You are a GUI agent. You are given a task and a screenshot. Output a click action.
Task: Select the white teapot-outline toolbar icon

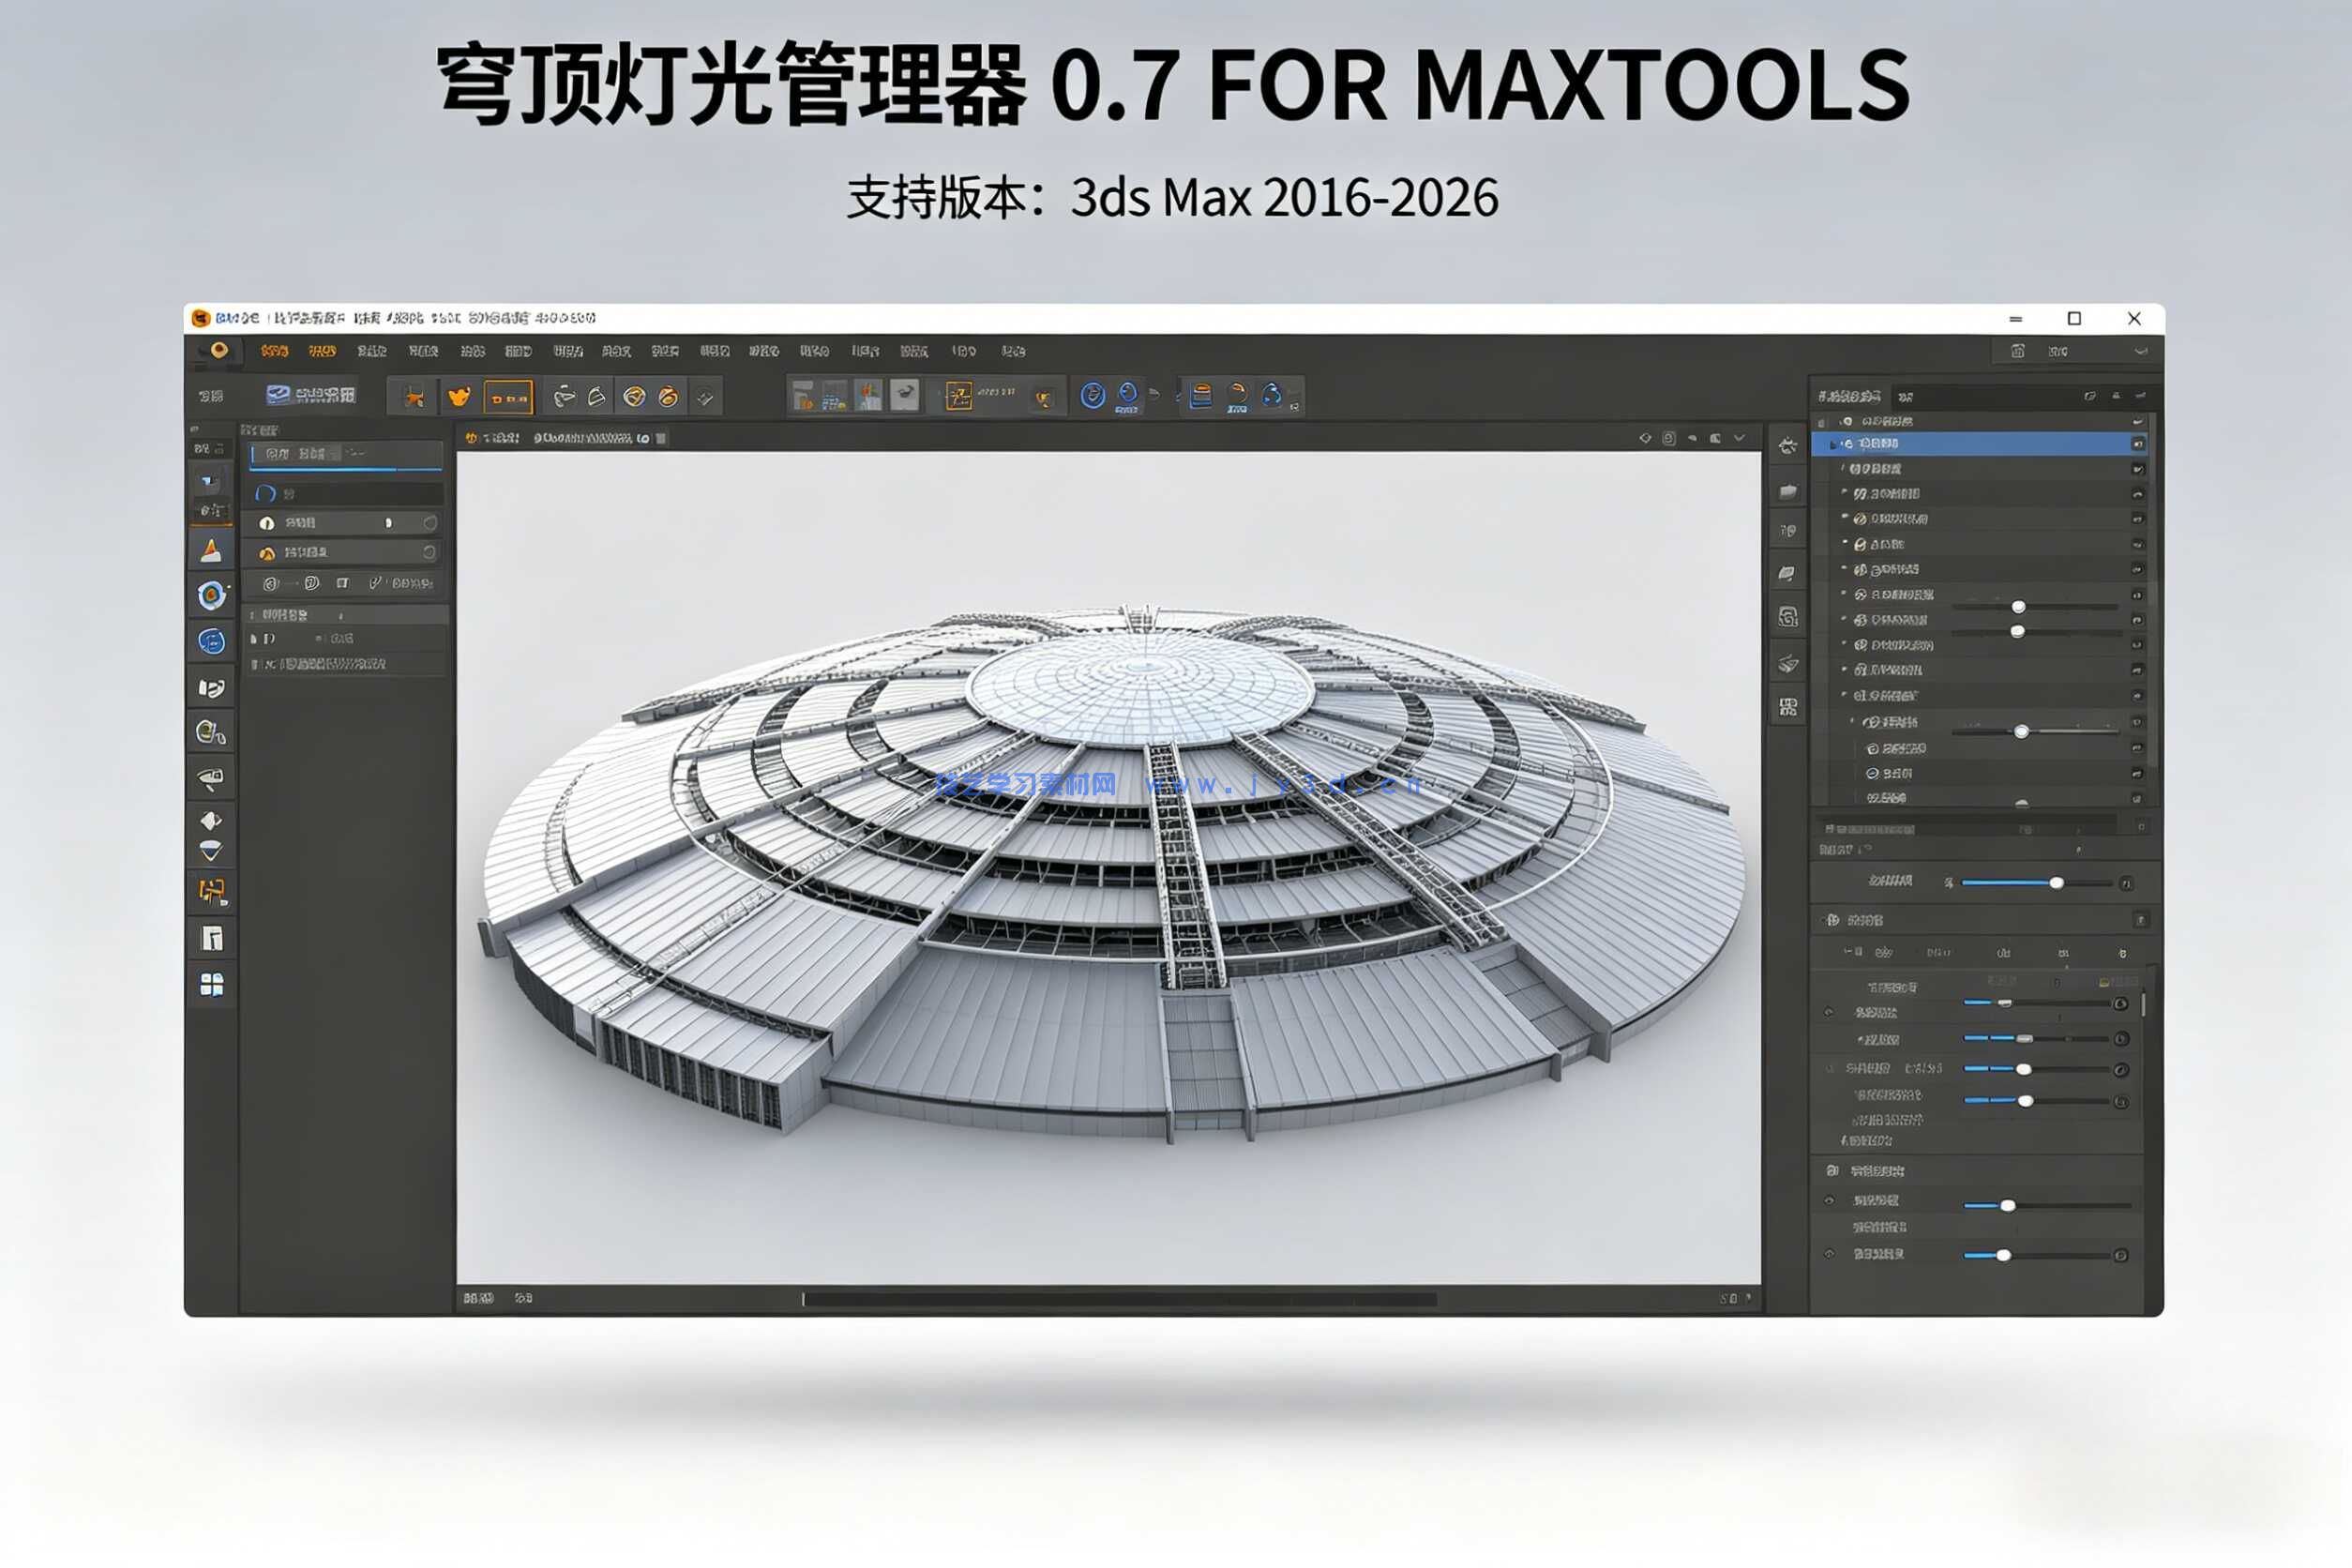564,397
